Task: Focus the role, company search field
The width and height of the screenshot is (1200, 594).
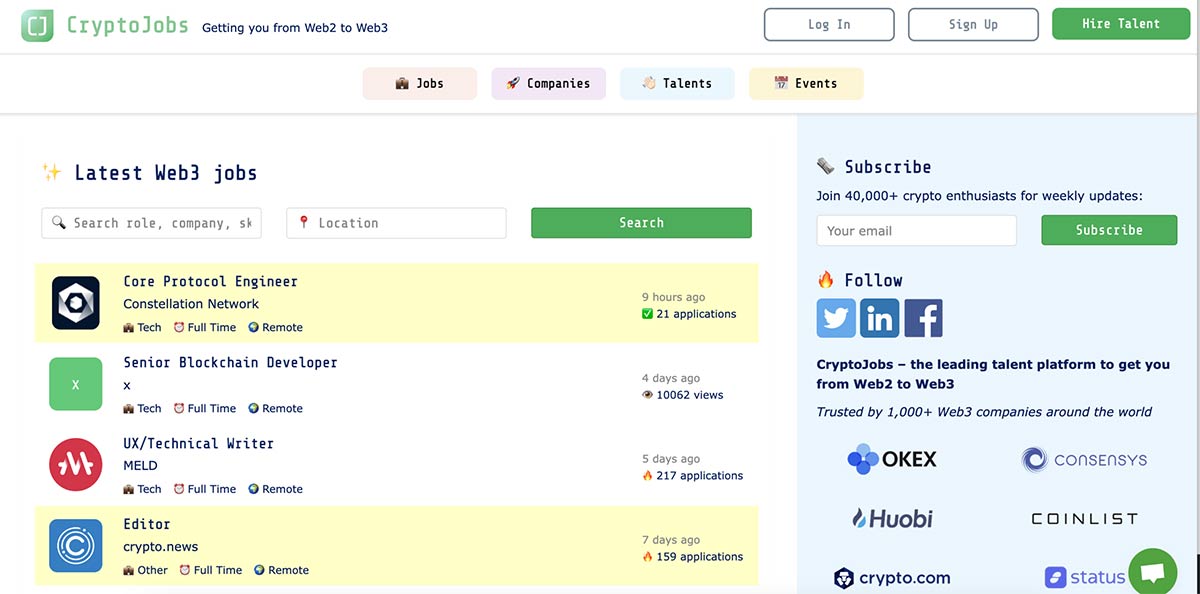Action: [x=151, y=223]
